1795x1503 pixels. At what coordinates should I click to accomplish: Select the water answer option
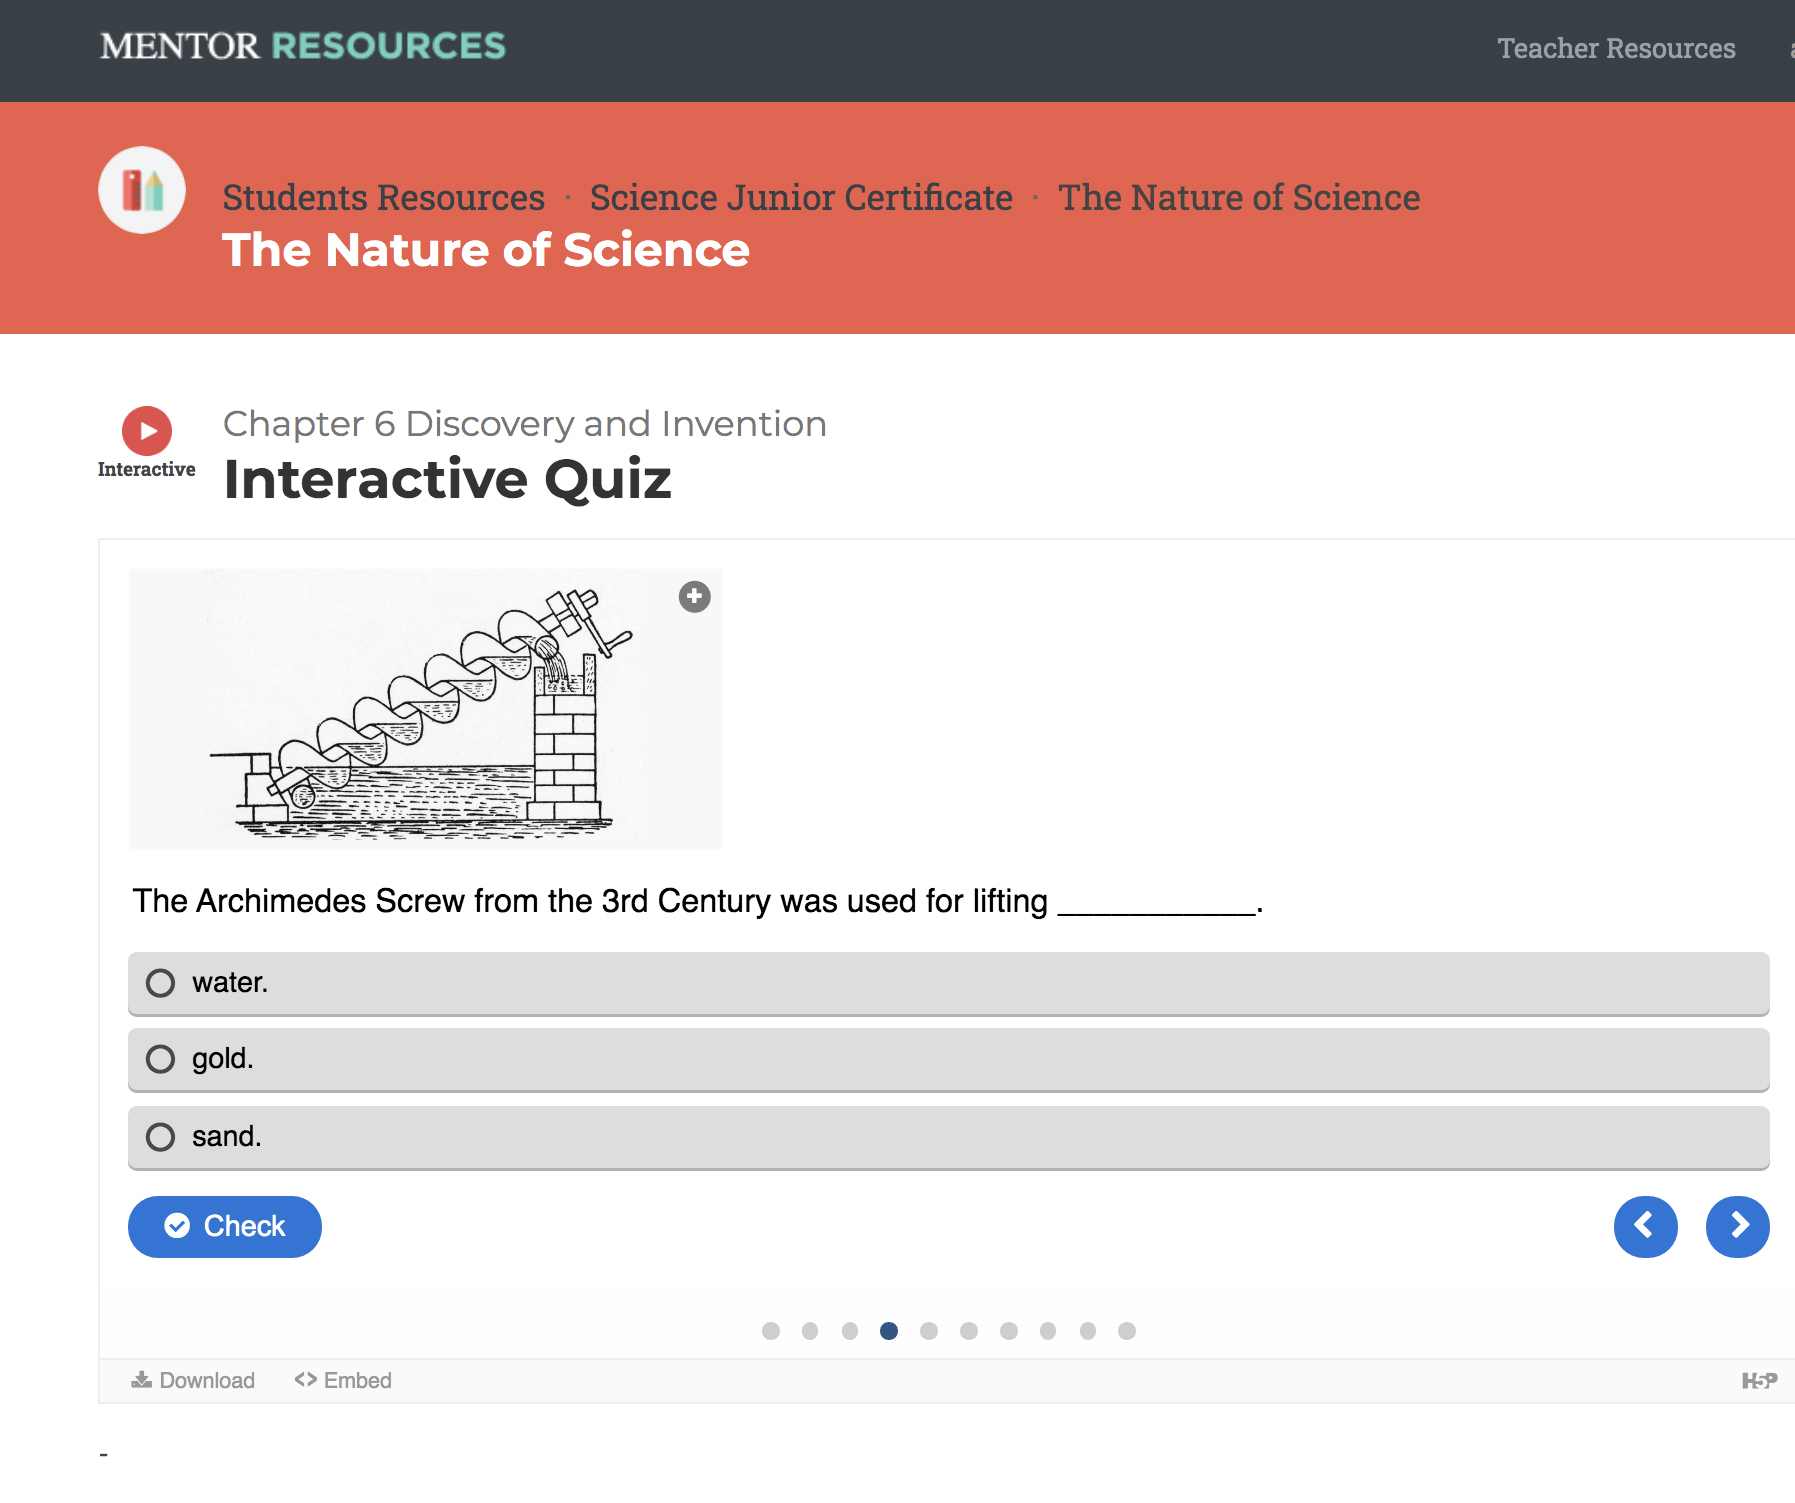click(x=948, y=984)
